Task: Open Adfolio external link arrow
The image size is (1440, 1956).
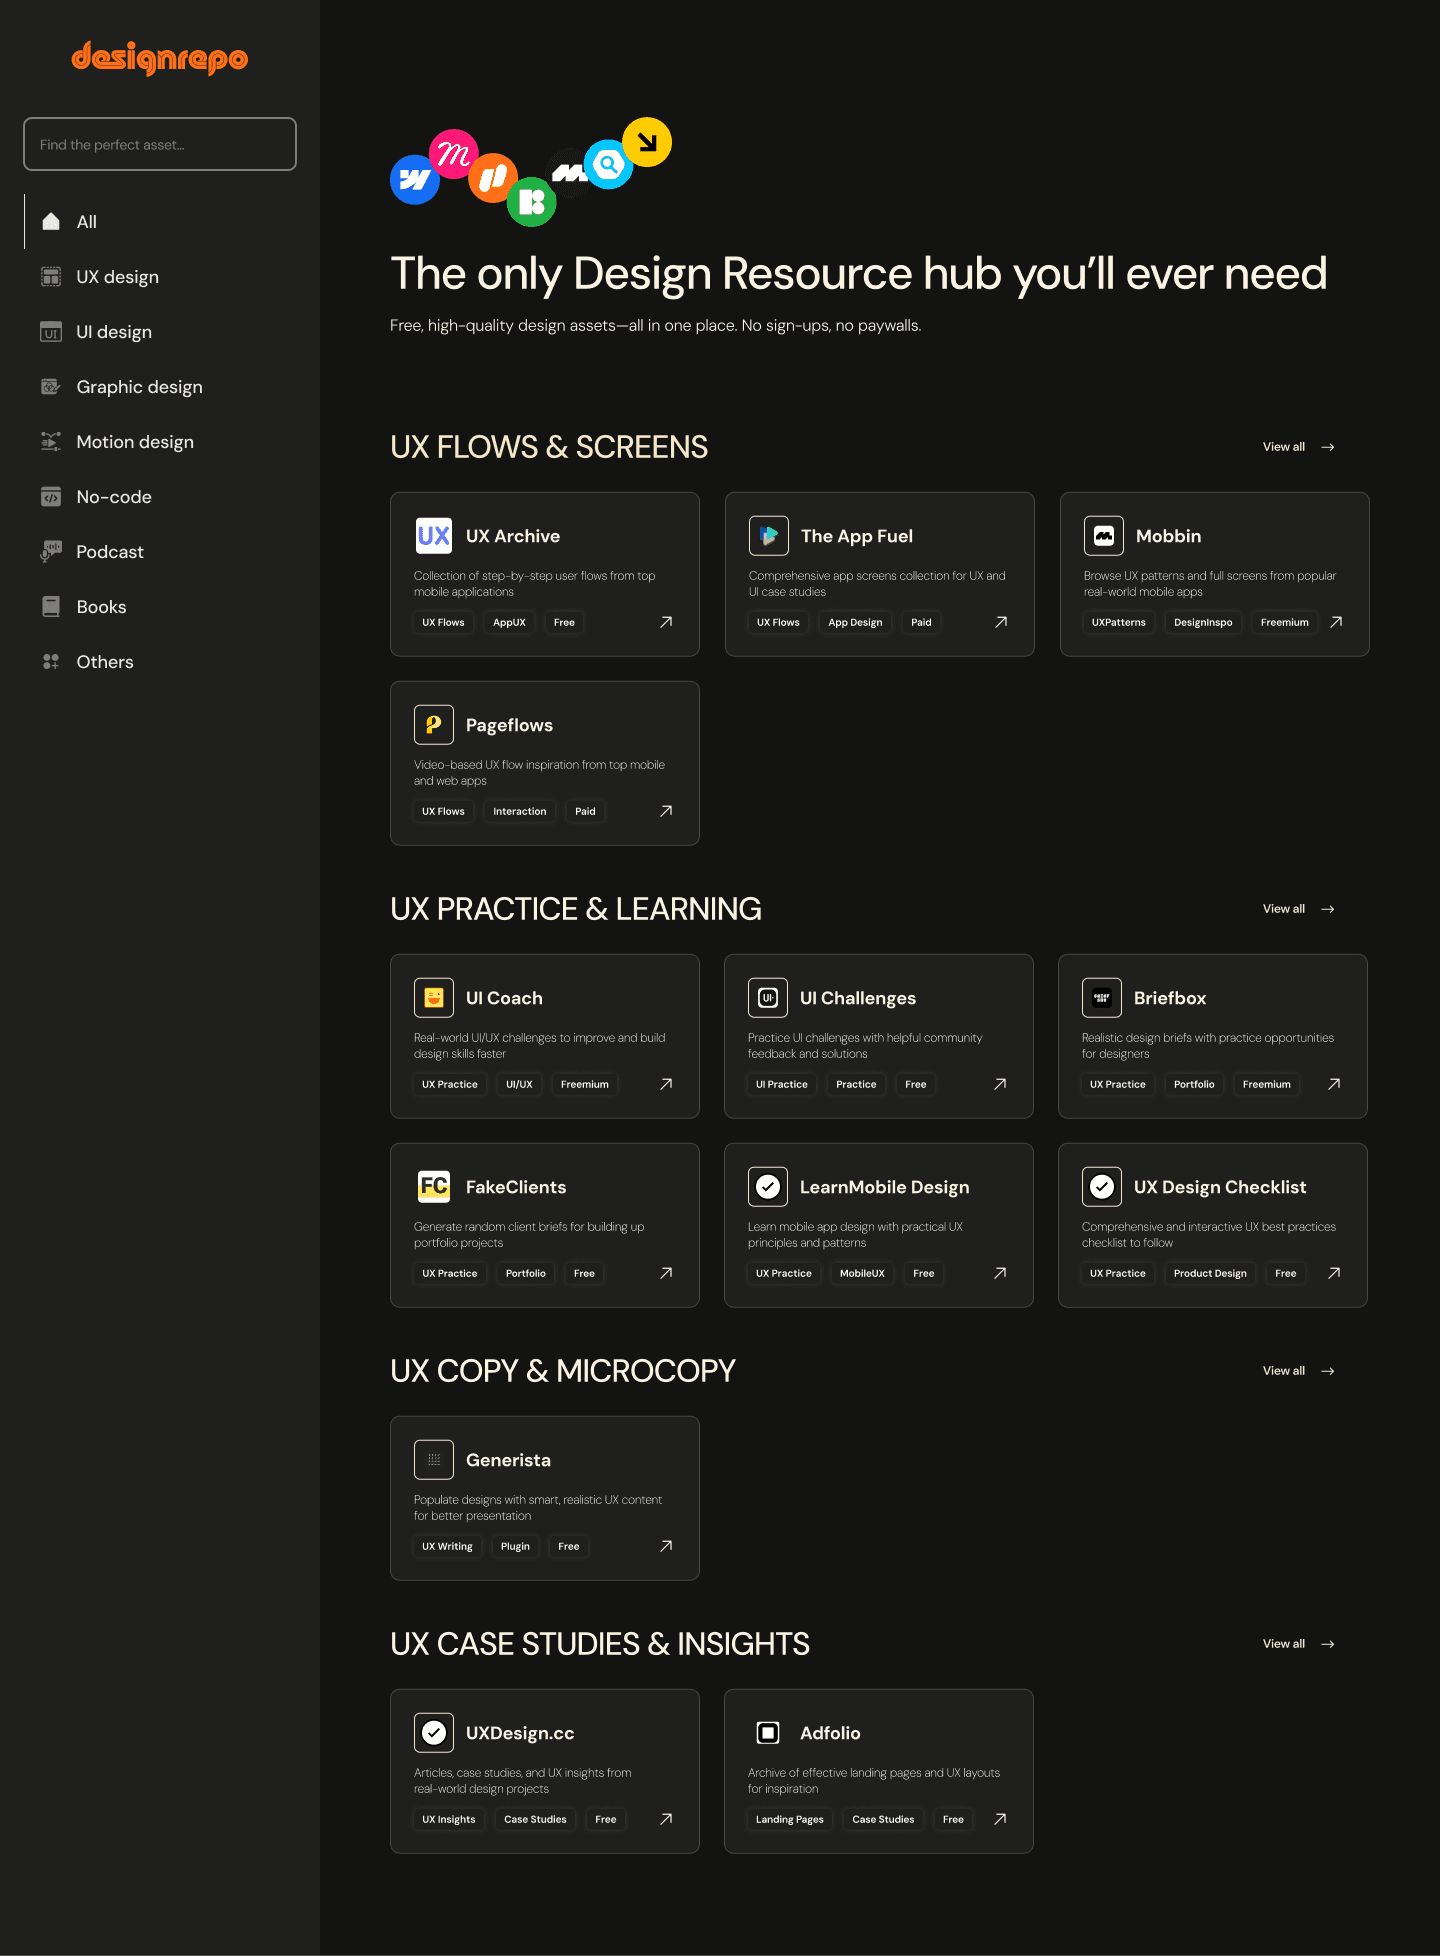Action: 1000,1819
